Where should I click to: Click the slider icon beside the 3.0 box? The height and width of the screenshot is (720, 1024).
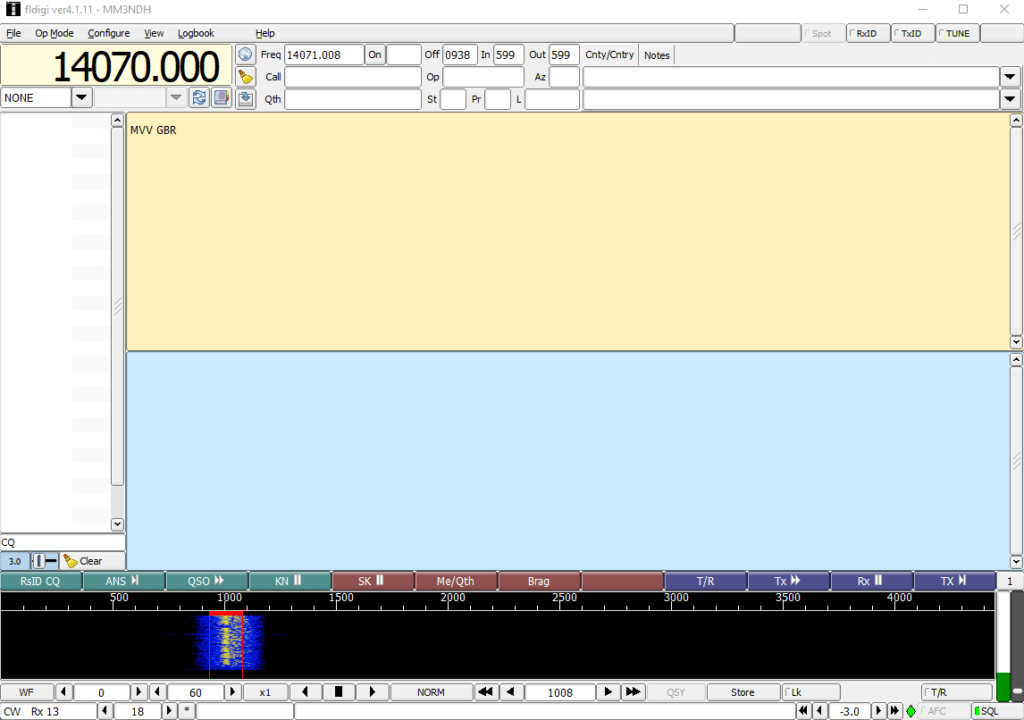tap(44, 561)
